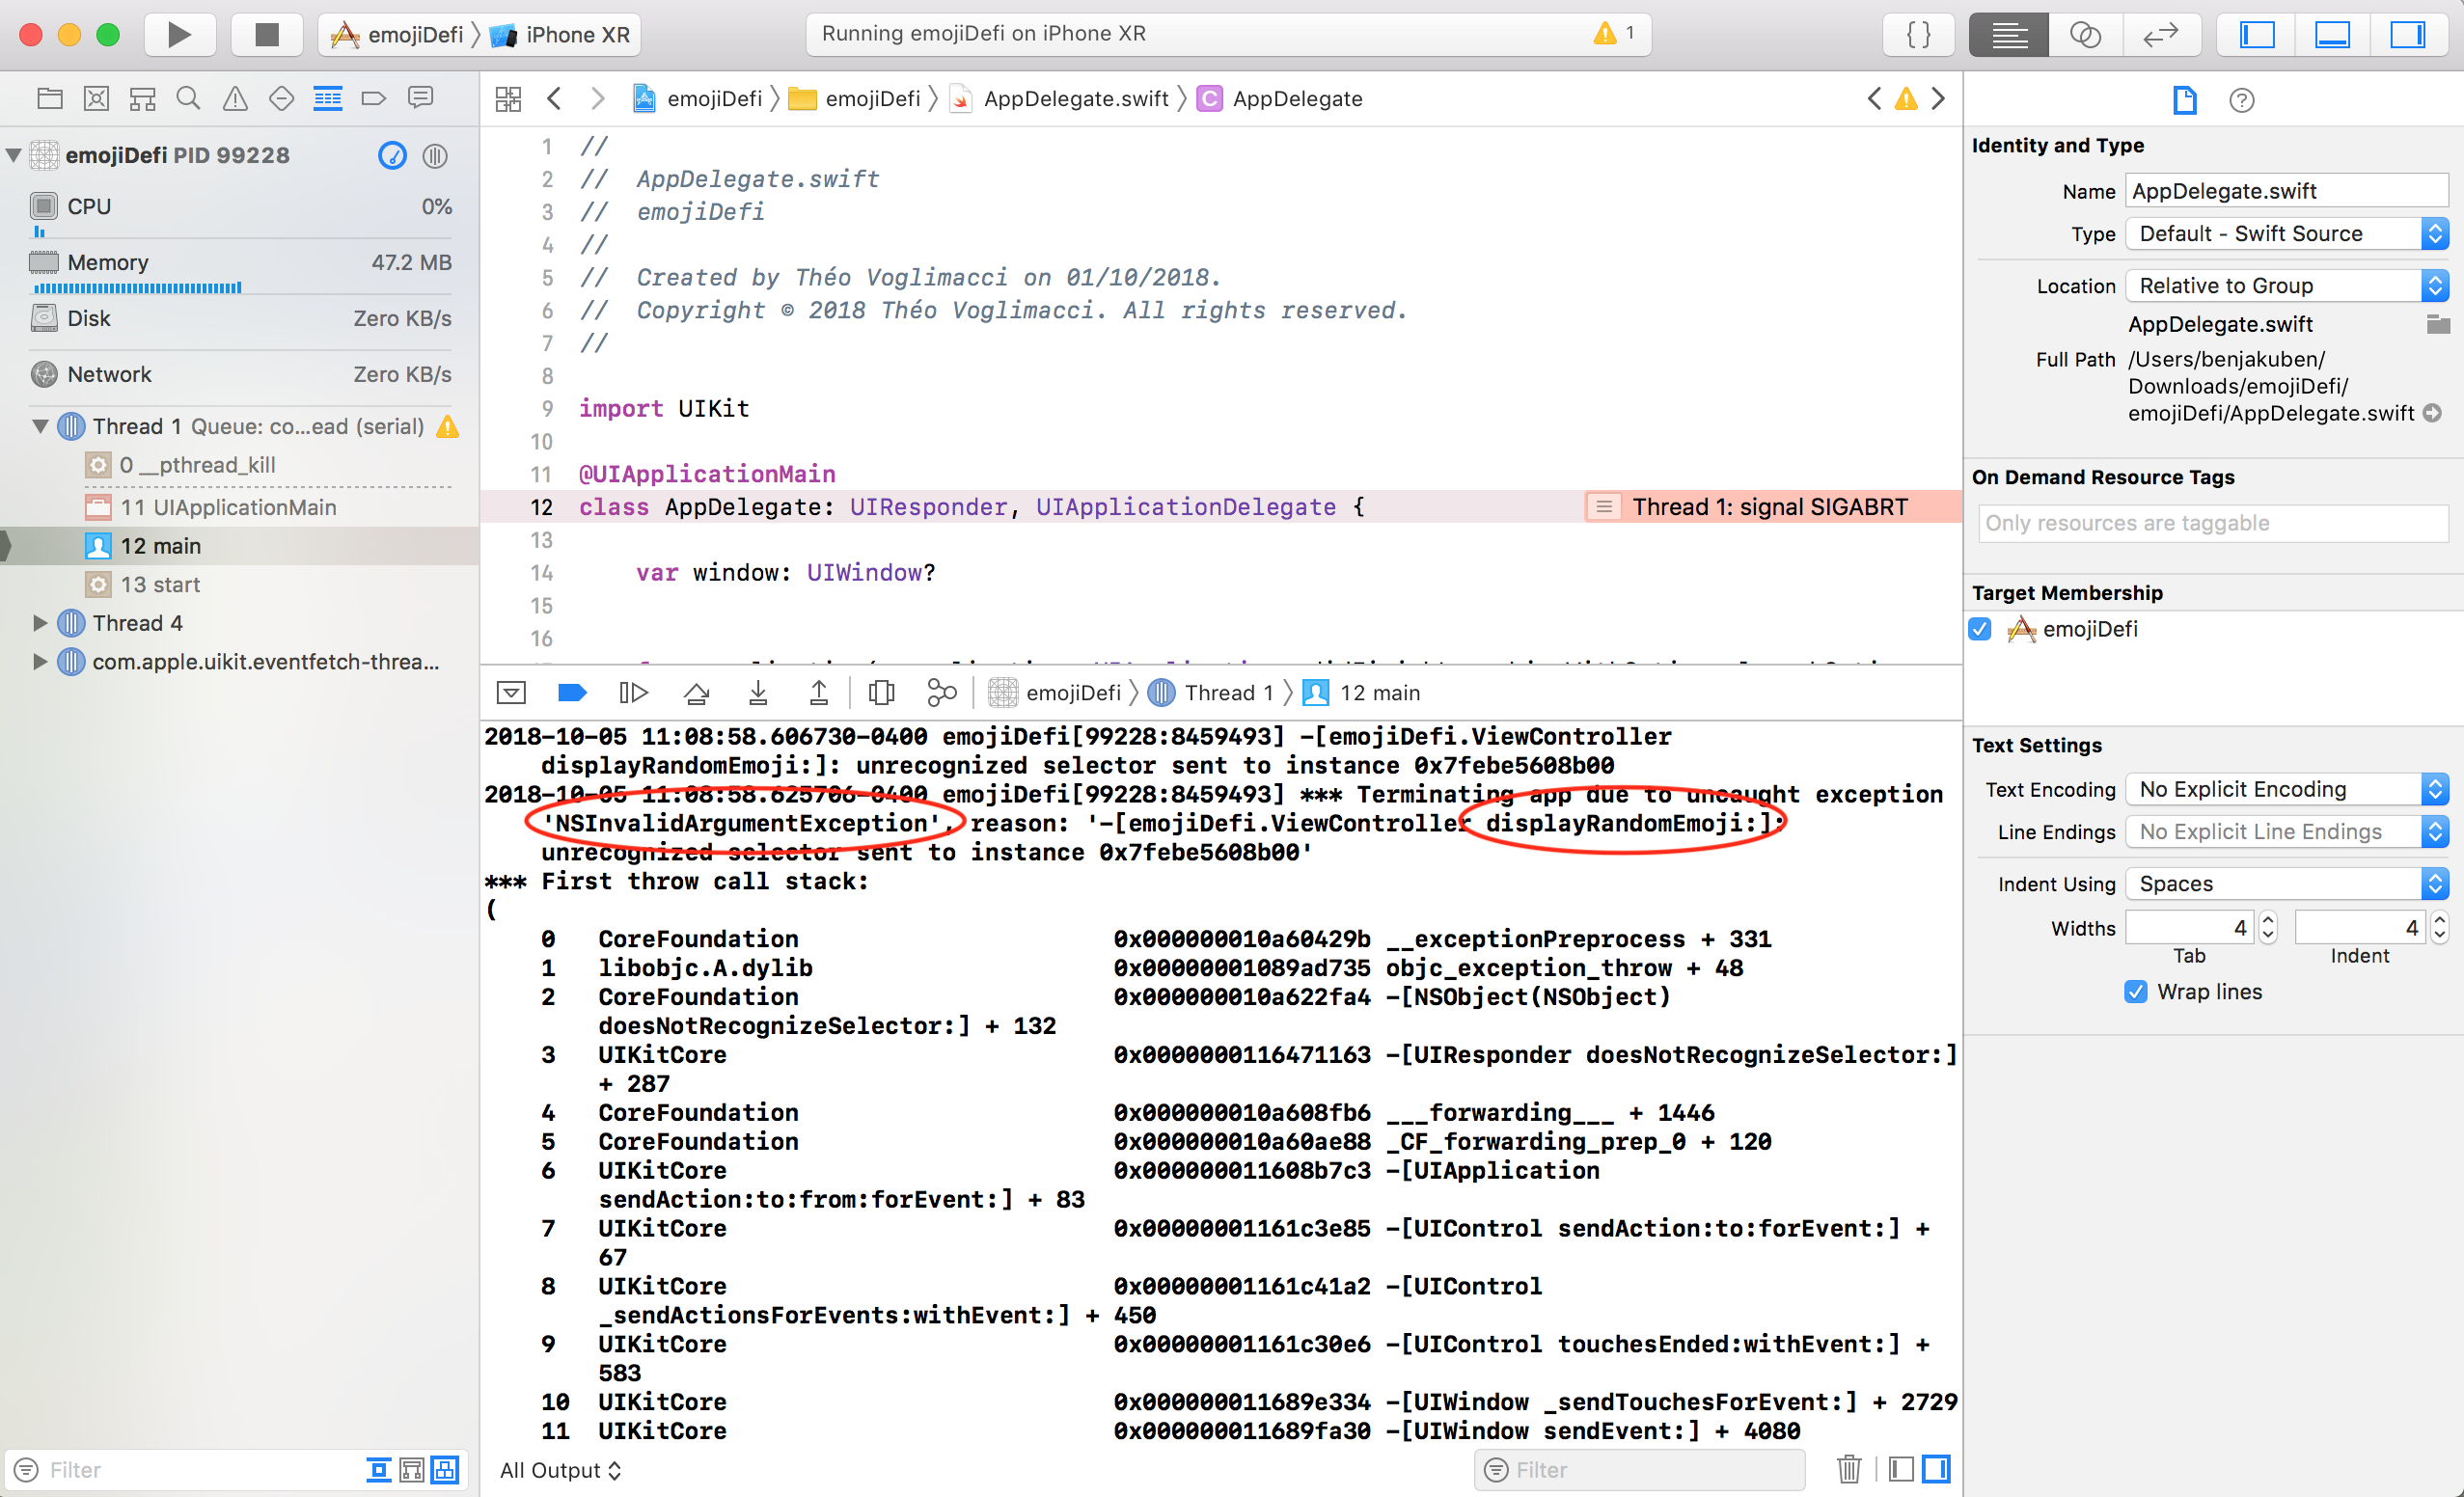
Task: Click the AppDelegate class in jump bar
Action: tap(1281, 99)
